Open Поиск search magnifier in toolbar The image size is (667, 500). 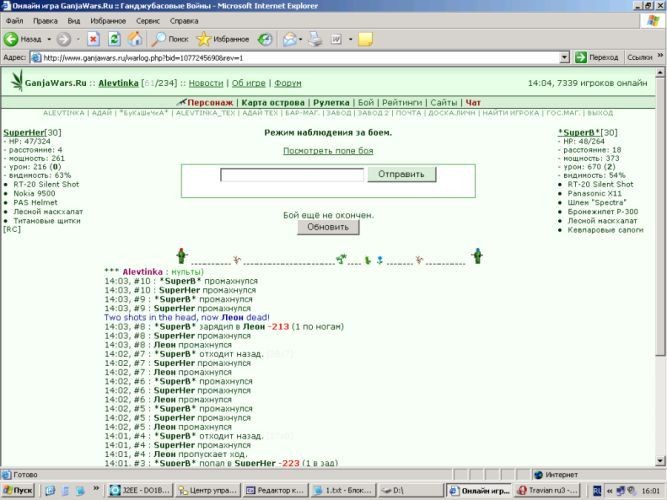[x=170, y=39]
